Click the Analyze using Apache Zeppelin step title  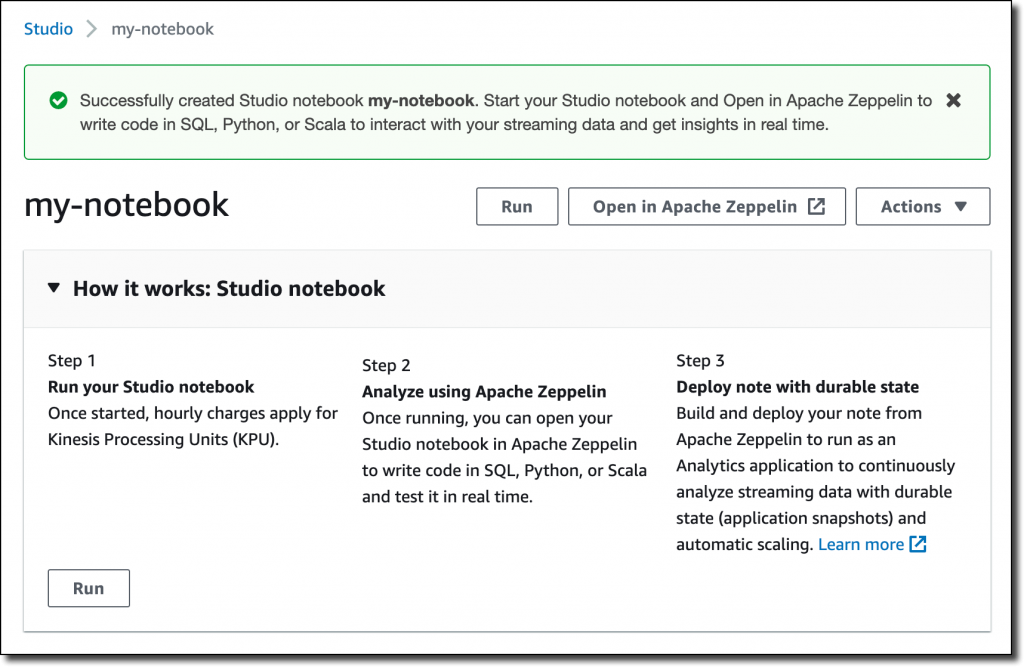click(484, 391)
